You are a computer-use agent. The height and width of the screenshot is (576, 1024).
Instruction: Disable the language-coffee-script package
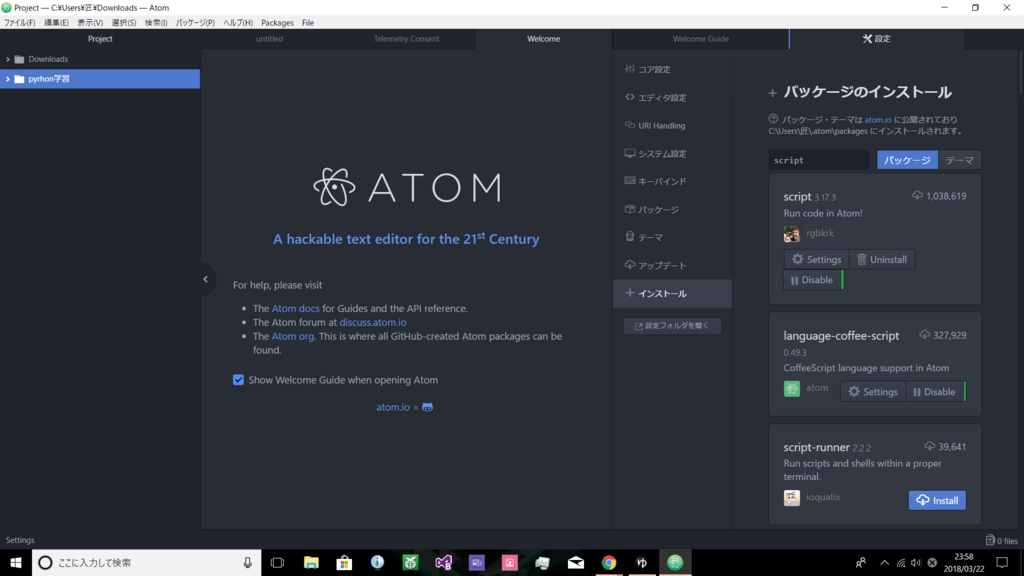(934, 392)
